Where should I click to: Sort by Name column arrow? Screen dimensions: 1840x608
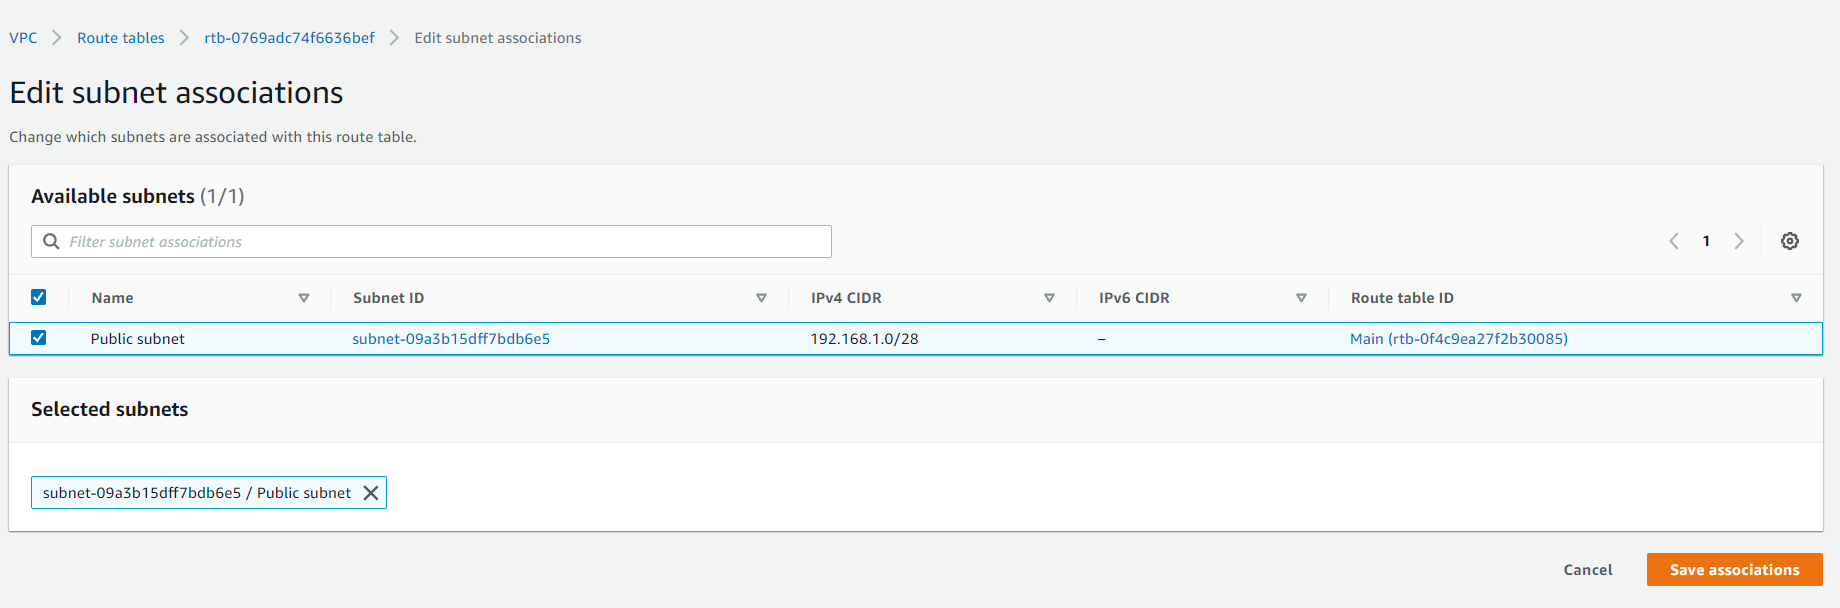[304, 298]
